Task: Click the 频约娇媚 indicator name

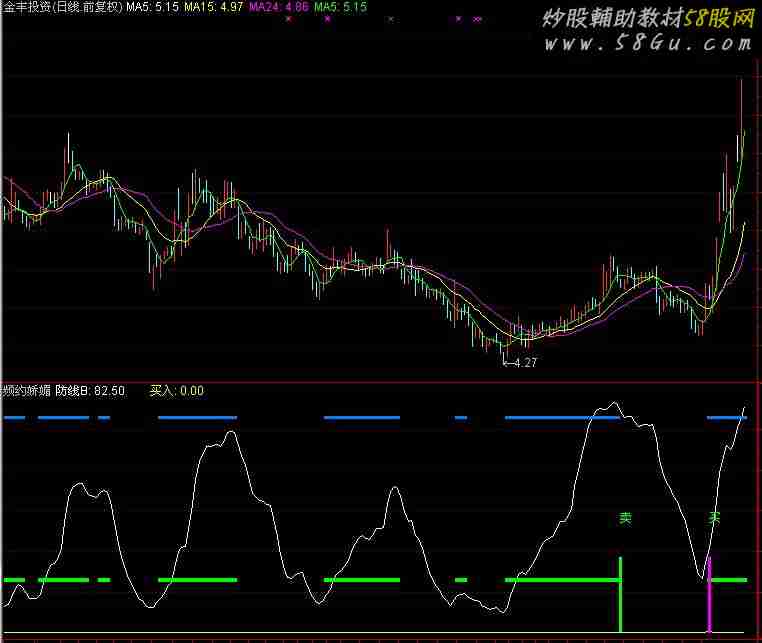Action: (x=25, y=391)
